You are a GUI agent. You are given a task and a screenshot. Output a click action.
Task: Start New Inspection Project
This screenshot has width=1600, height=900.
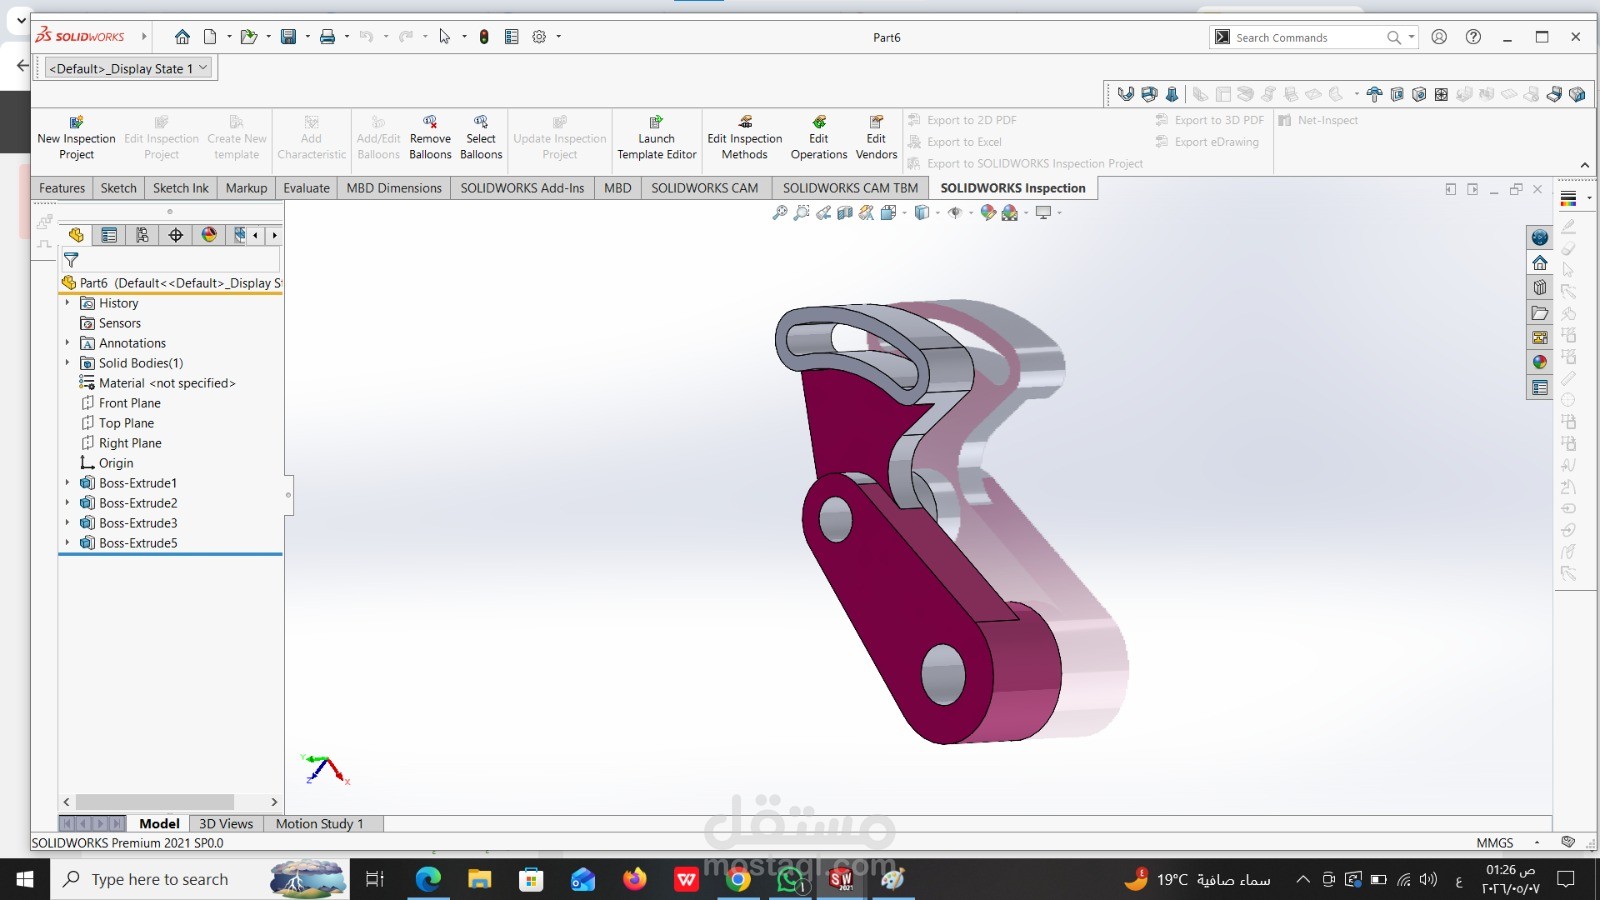[76, 138]
